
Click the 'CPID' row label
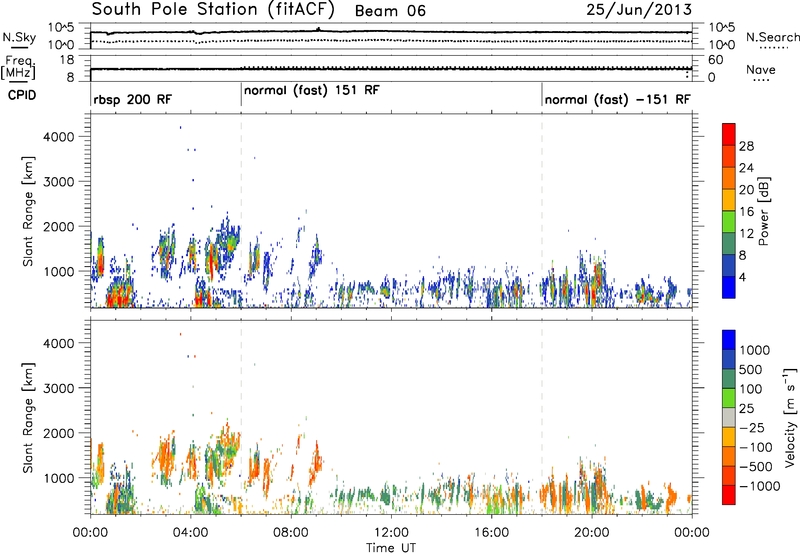[22, 95]
